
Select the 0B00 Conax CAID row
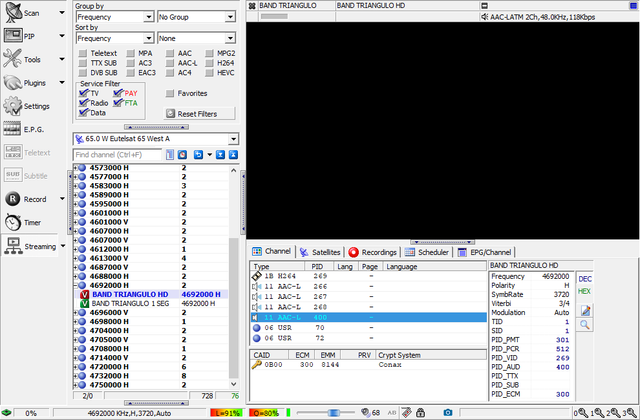[x=368, y=365]
